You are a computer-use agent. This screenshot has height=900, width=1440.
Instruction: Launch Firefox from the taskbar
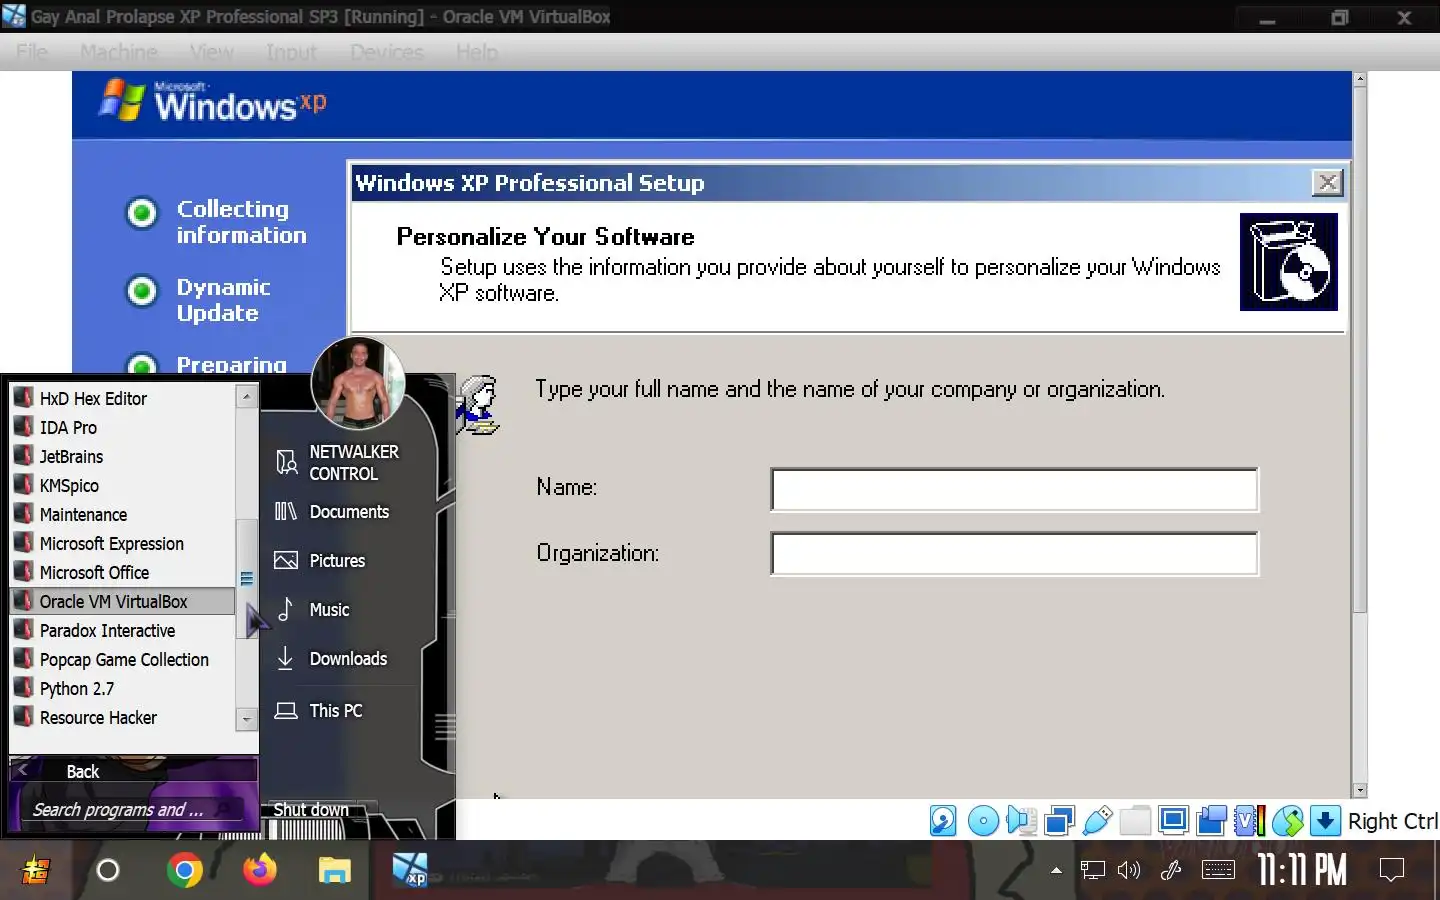[260, 870]
